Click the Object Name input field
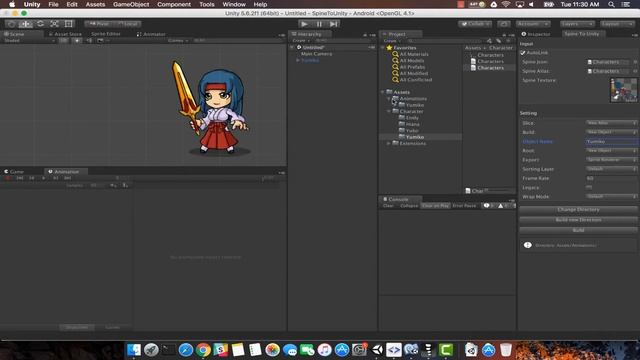The image size is (640, 360). coord(611,141)
